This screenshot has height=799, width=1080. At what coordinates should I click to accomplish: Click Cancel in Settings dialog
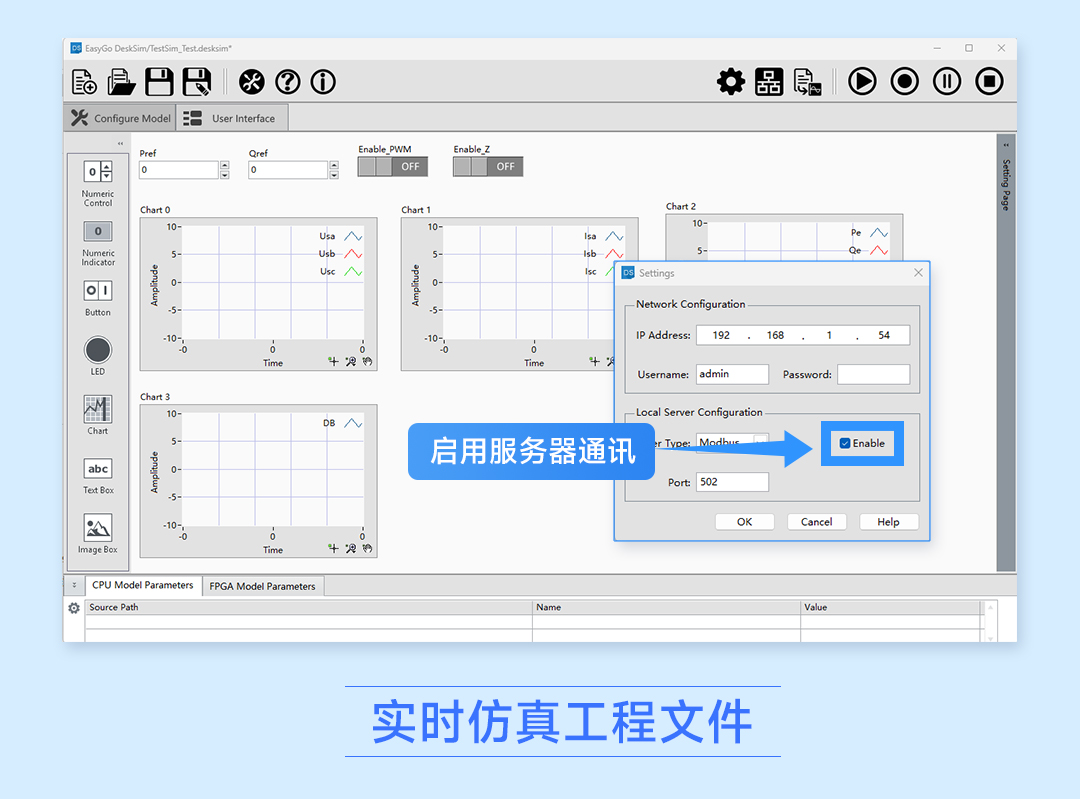click(816, 522)
